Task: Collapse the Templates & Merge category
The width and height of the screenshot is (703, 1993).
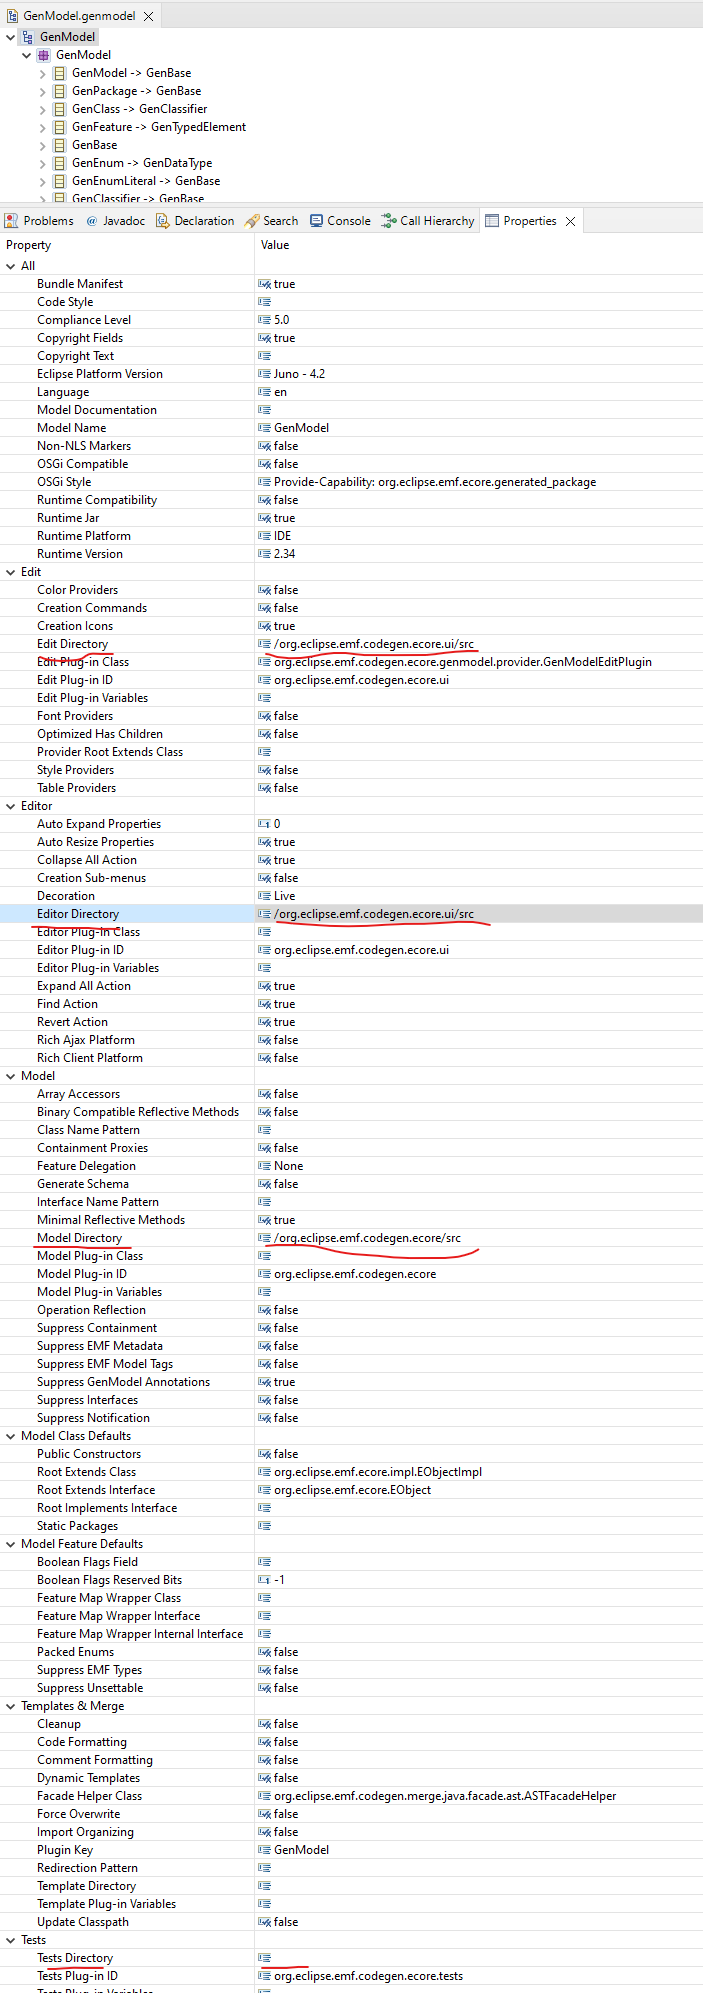Action: point(10,1706)
